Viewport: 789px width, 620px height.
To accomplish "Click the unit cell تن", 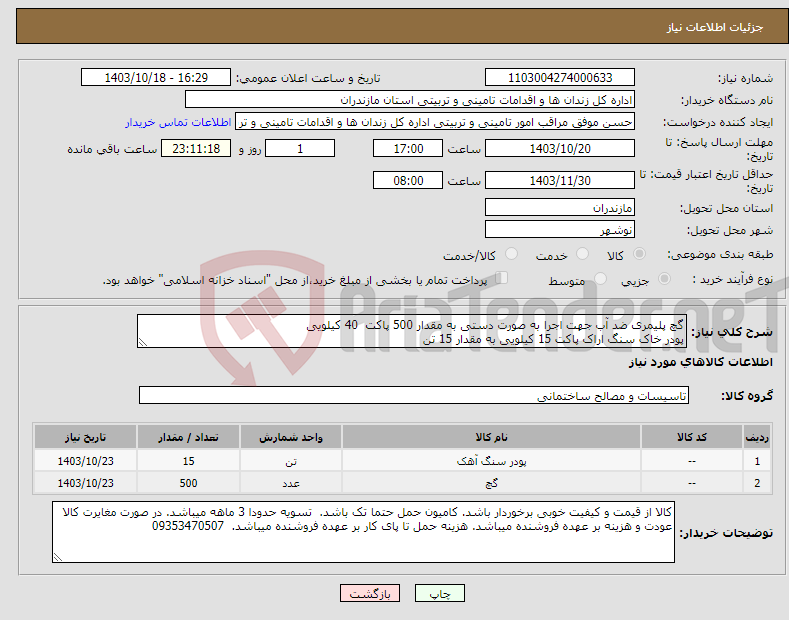I will coord(291,461).
